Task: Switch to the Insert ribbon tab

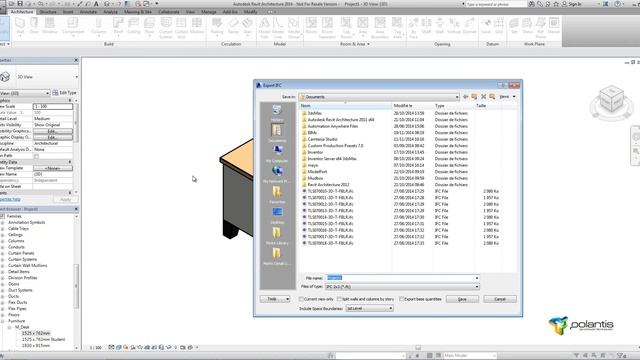Action: tap(68, 12)
